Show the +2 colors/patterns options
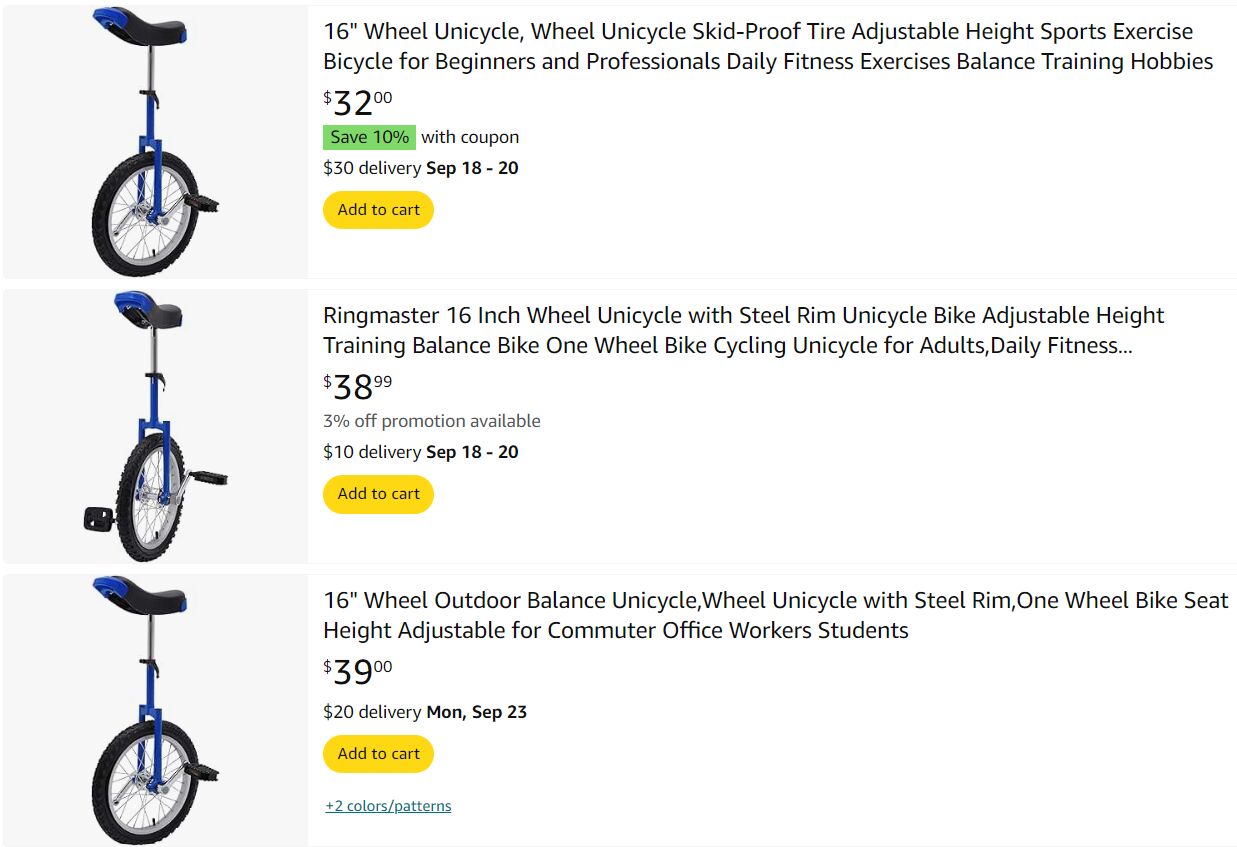Image resolution: width=1237 pixels, height=847 pixels. click(x=388, y=806)
